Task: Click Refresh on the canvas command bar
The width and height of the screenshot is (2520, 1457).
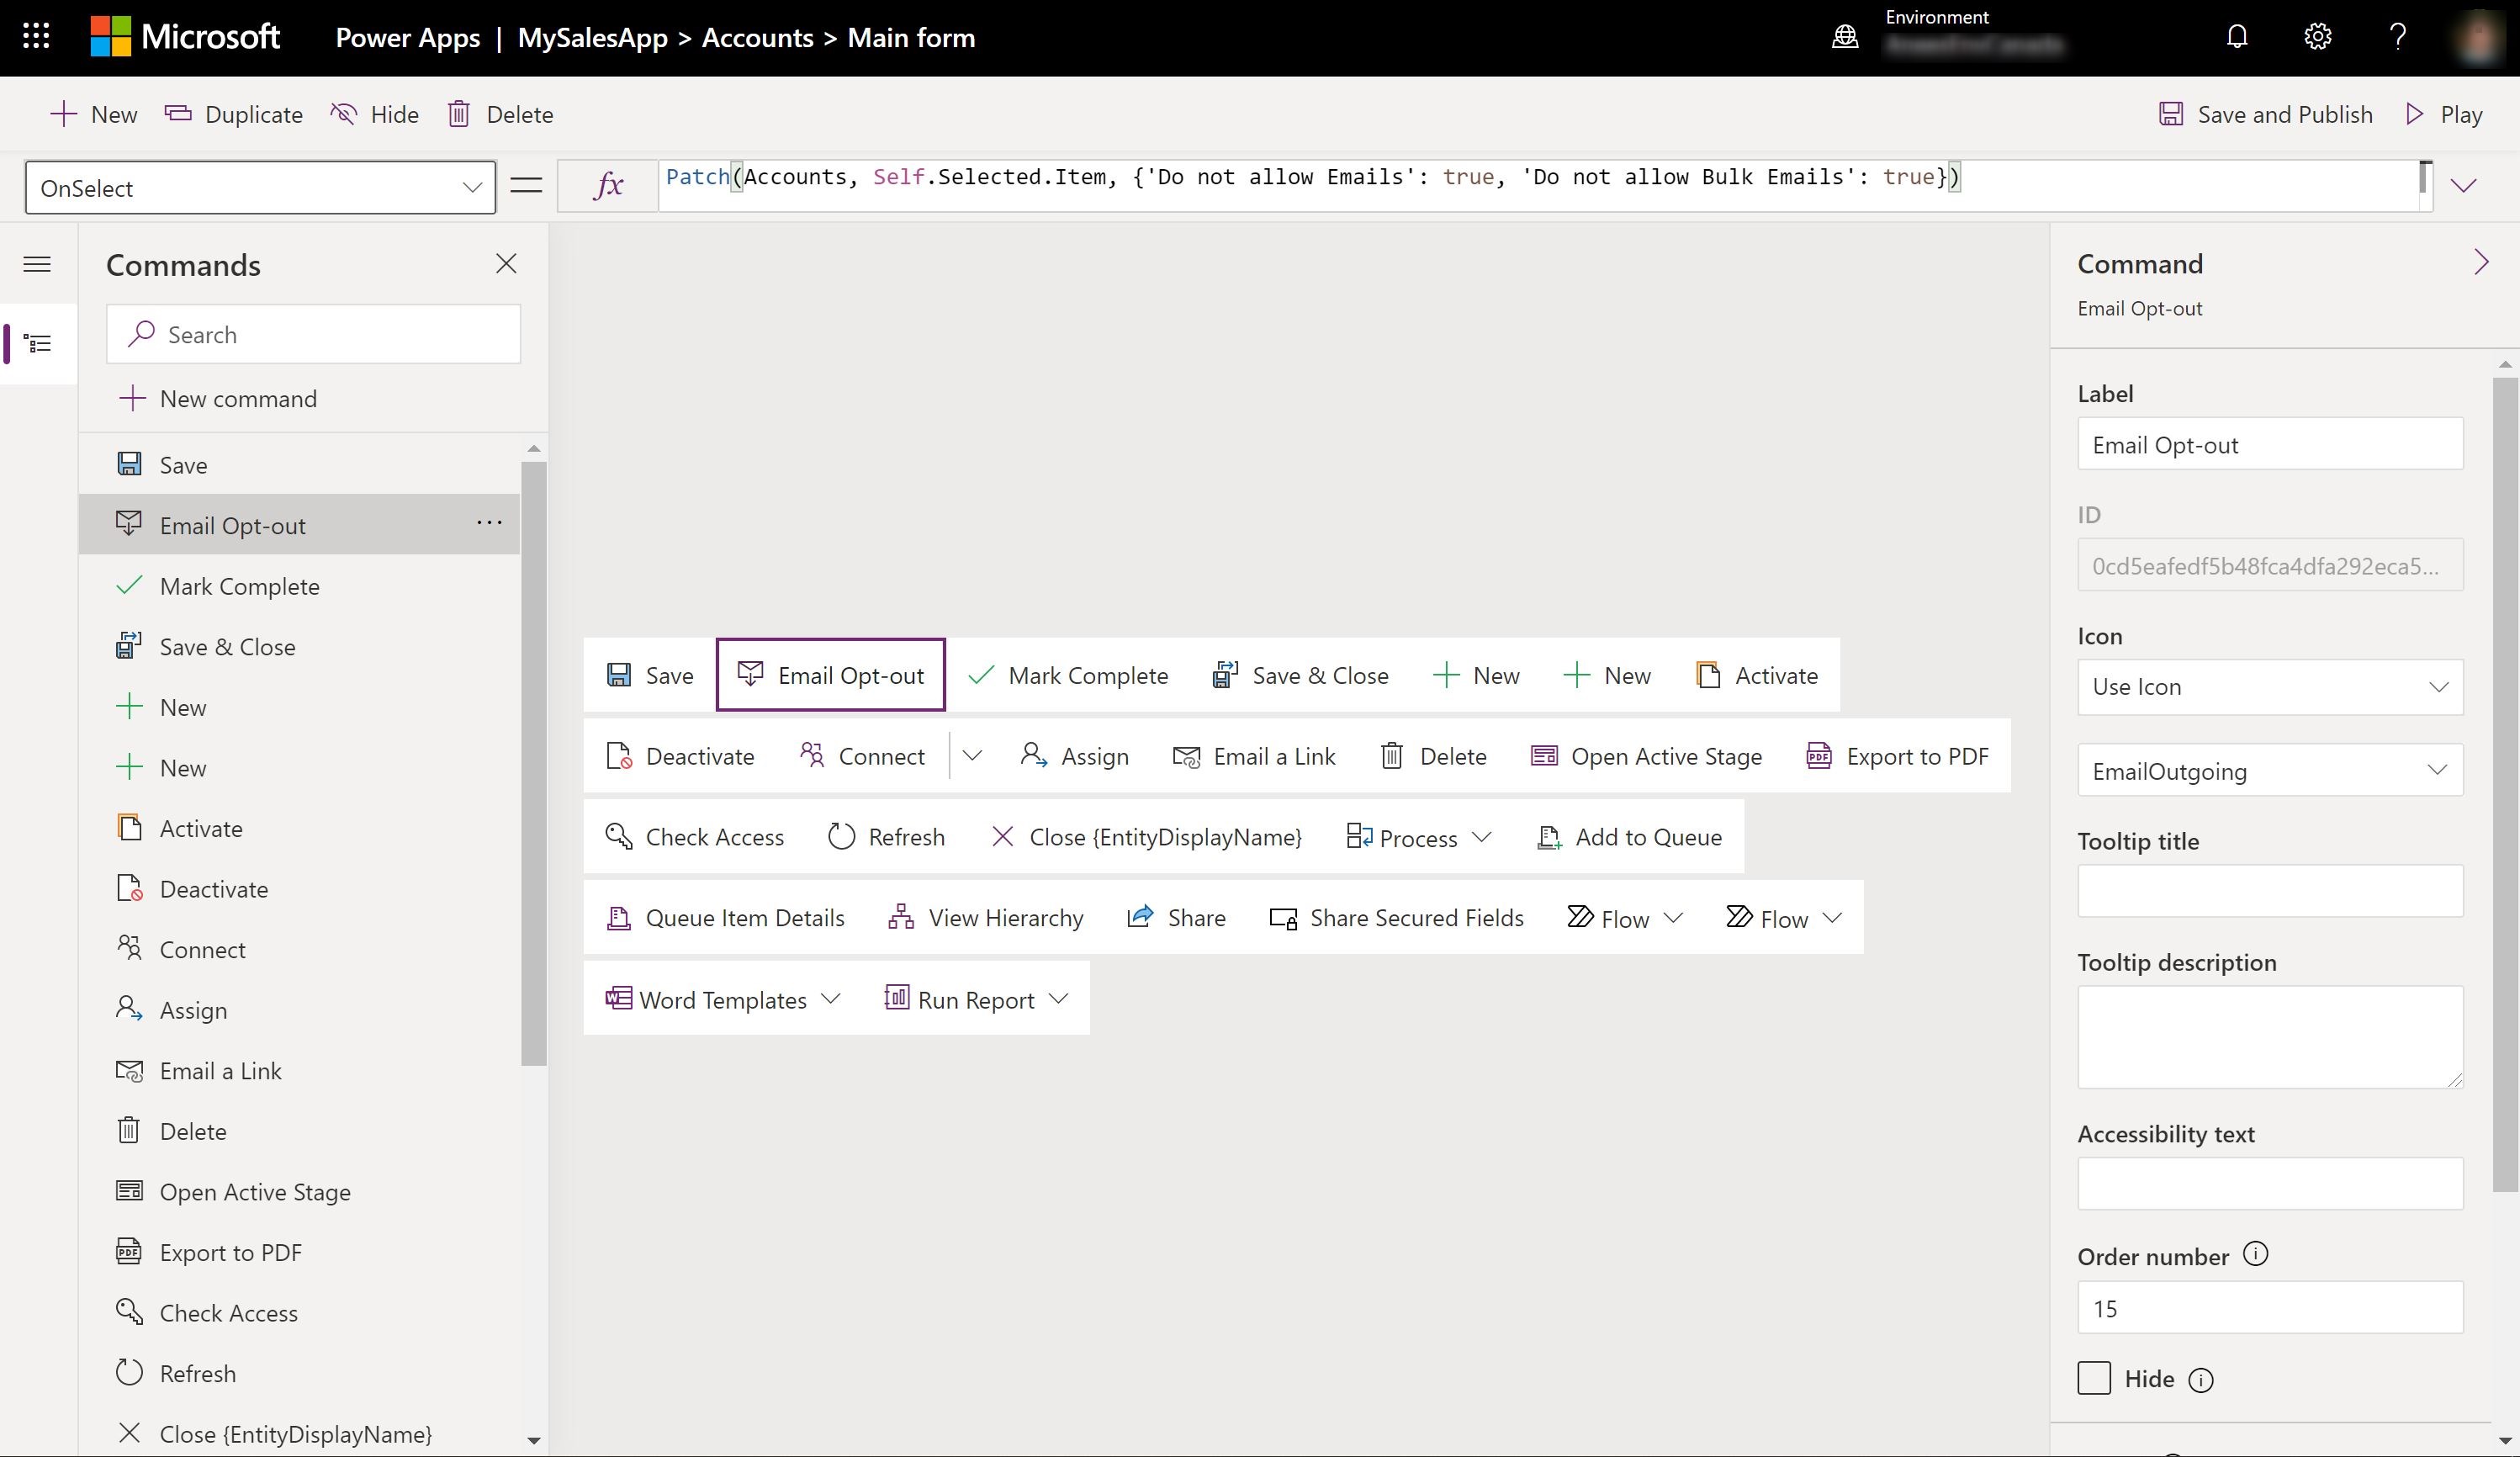Action: 886,836
